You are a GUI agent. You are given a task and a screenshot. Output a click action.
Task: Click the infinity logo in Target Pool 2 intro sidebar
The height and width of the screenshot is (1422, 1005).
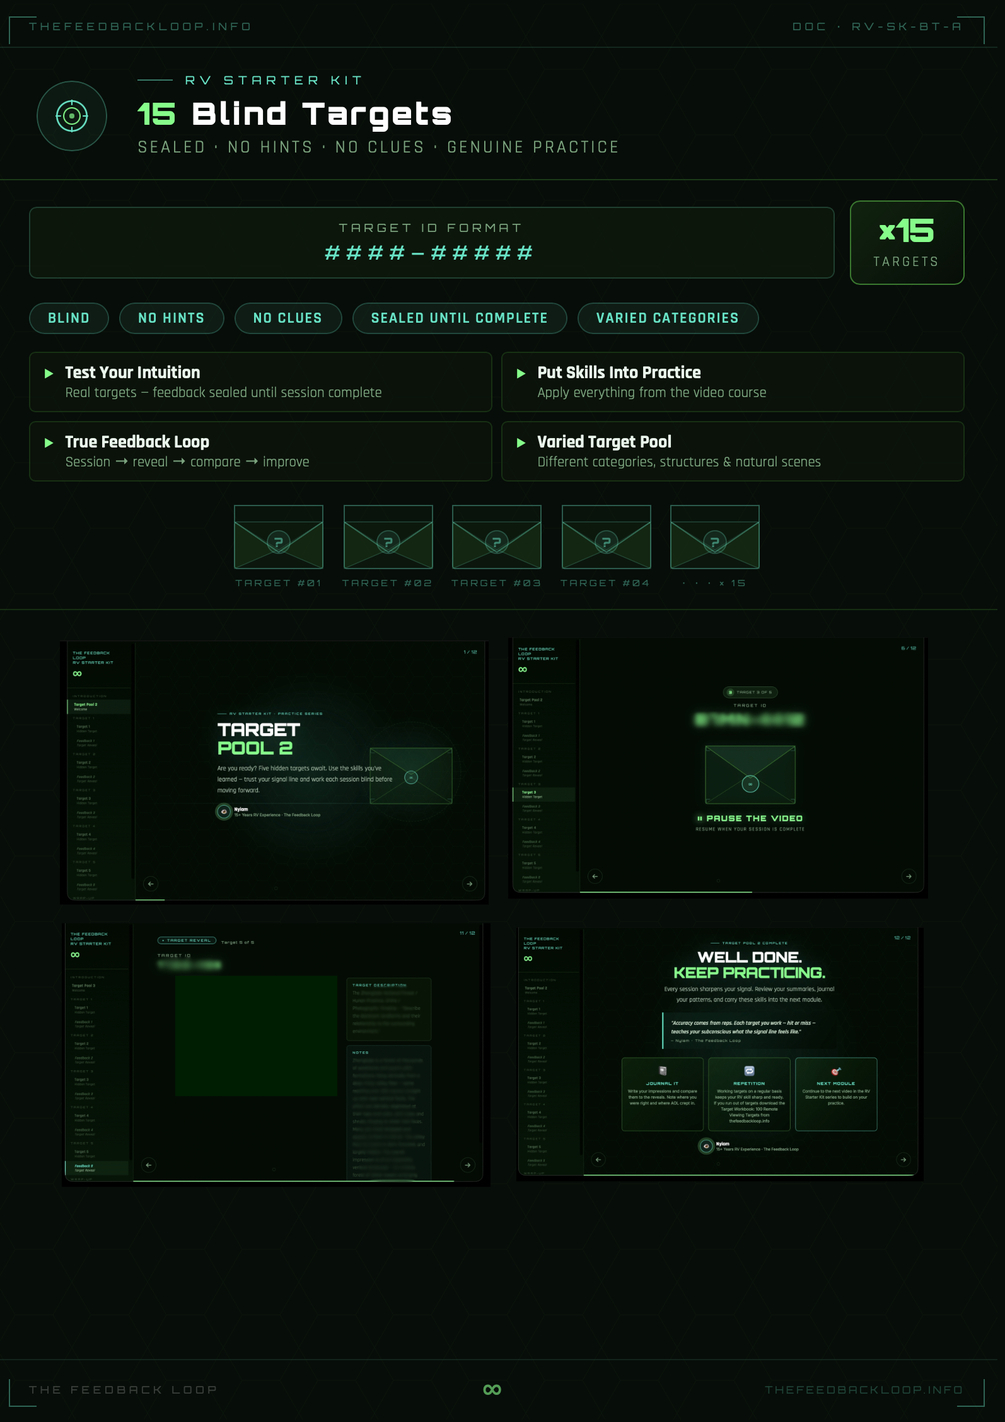point(77,673)
